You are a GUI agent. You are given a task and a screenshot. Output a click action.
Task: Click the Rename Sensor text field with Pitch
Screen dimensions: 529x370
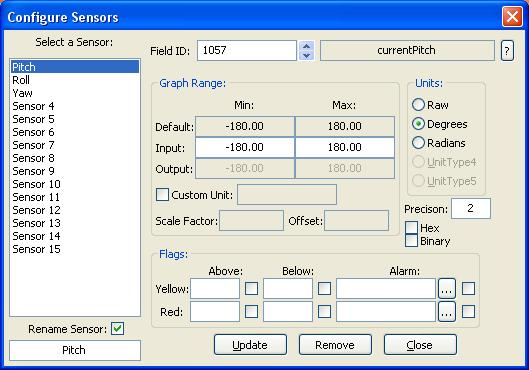pyautogui.click(x=75, y=350)
